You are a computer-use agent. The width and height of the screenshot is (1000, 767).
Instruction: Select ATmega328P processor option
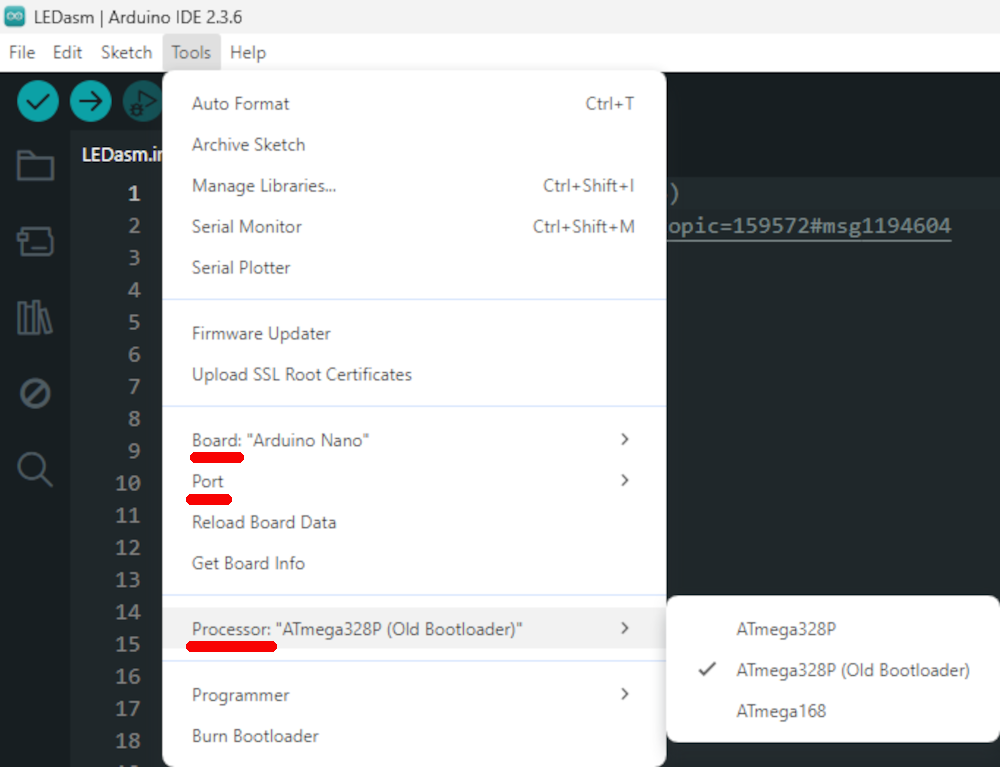pyautogui.click(x=833, y=629)
